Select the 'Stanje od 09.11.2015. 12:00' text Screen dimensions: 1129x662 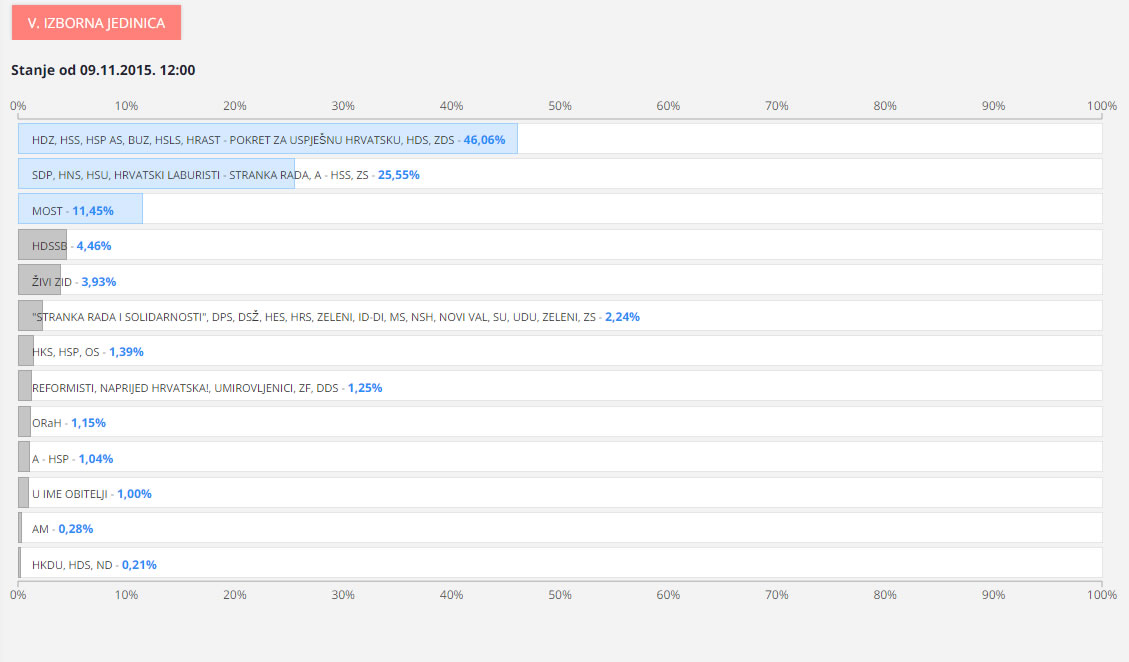point(103,70)
